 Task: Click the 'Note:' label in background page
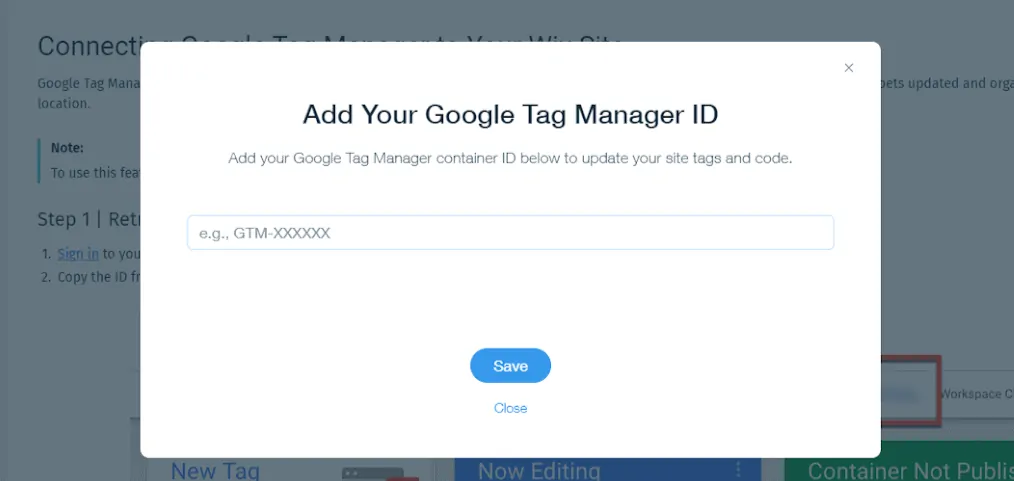[67, 147]
